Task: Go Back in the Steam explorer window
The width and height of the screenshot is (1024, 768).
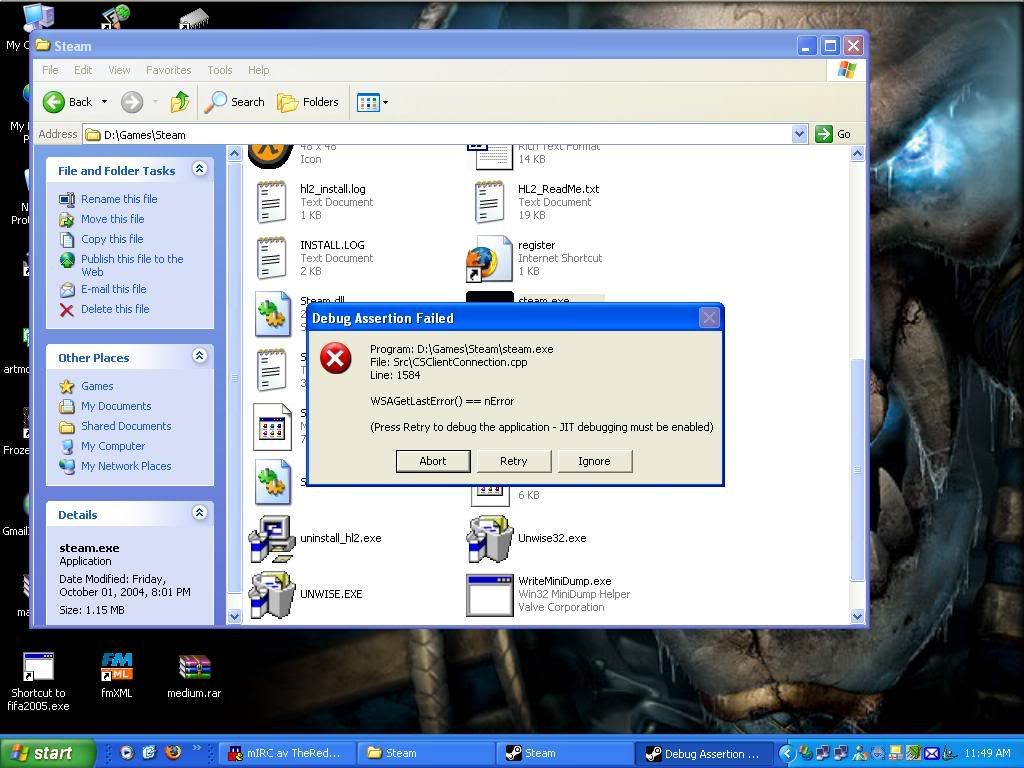Action: point(68,102)
